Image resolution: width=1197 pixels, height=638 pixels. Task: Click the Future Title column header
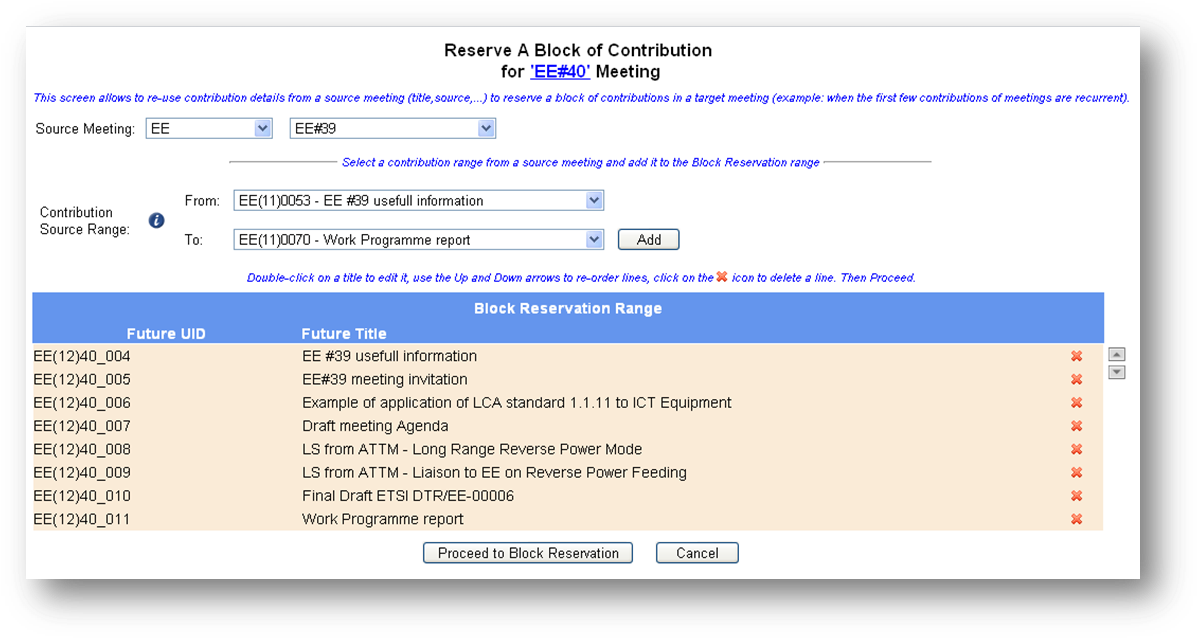(x=344, y=334)
